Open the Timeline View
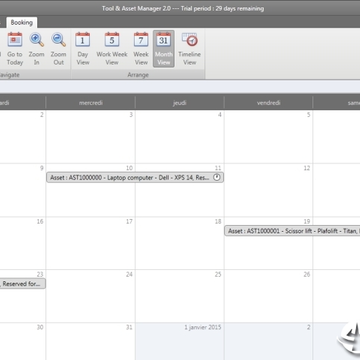This screenshot has height=360, width=360. (189, 49)
